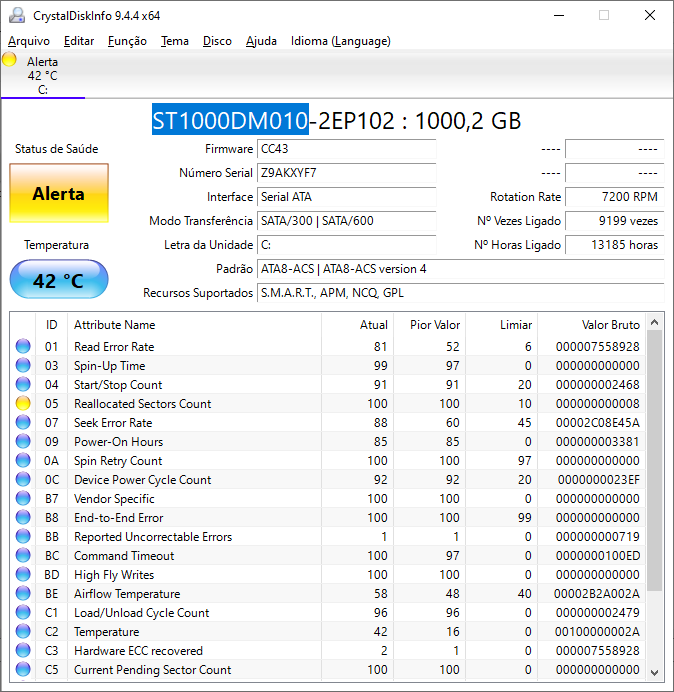Select the C: drive tab showing Alerta
This screenshot has width=674, height=692.
coord(43,75)
